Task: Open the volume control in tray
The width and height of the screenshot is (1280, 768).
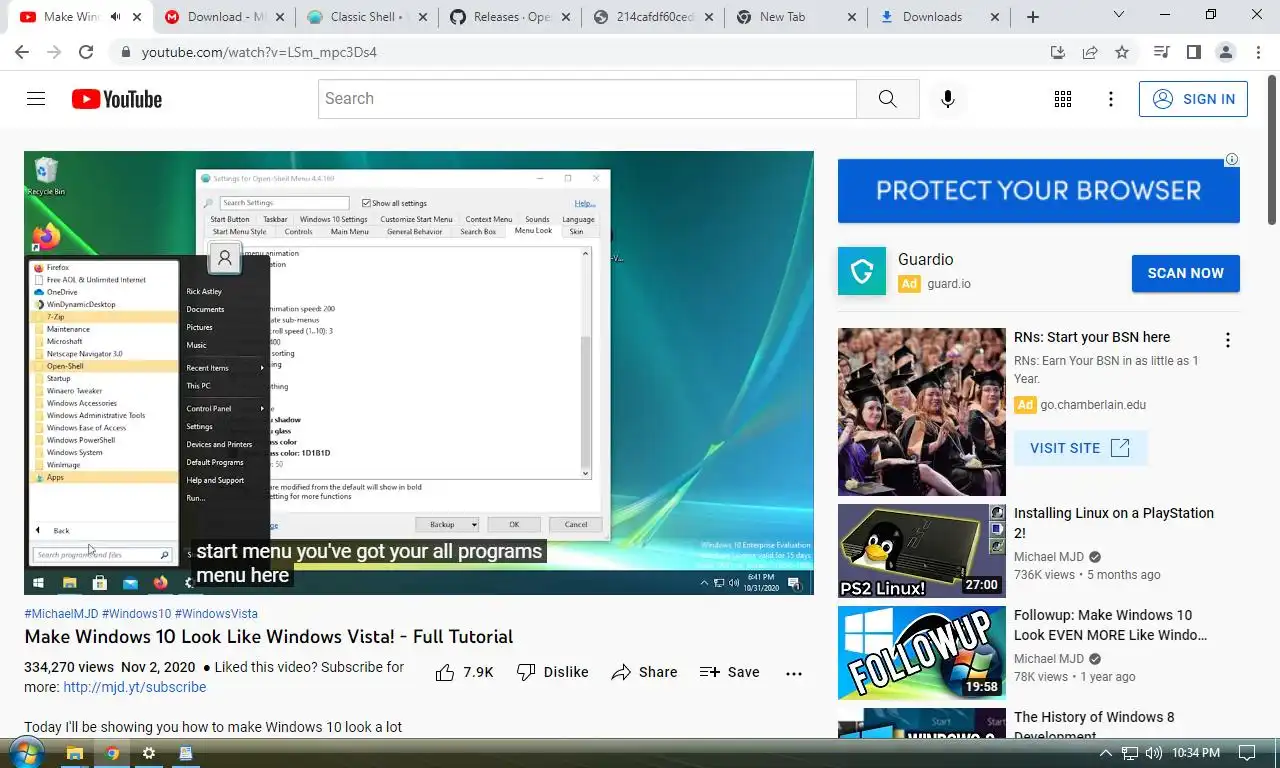Action: click(x=1154, y=753)
